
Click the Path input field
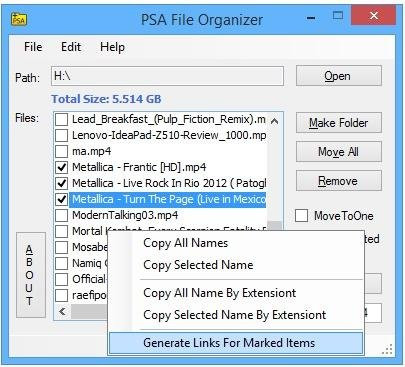167,76
